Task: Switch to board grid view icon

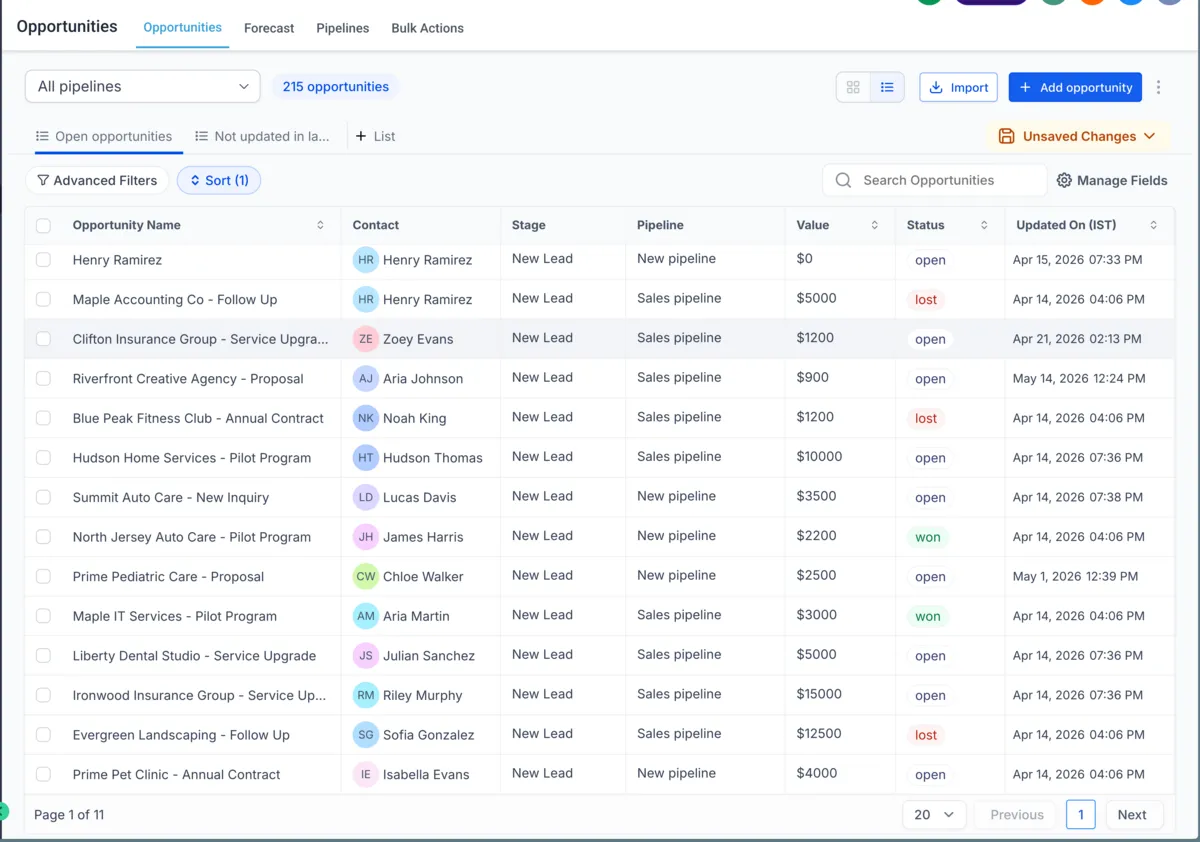Action: [x=853, y=88]
